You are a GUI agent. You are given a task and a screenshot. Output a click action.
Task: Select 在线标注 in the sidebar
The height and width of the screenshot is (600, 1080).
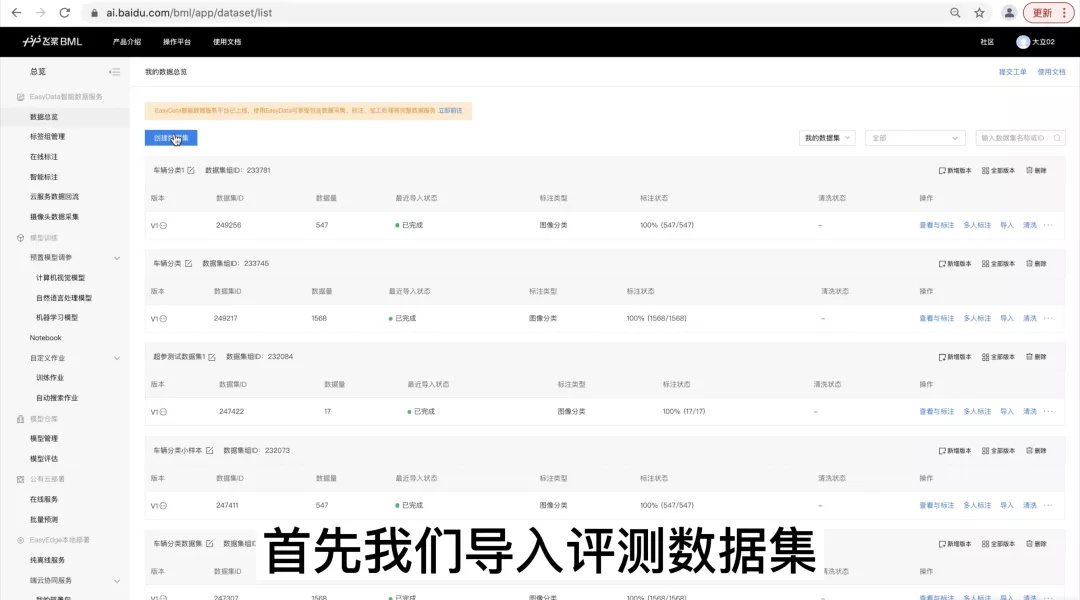[44, 156]
